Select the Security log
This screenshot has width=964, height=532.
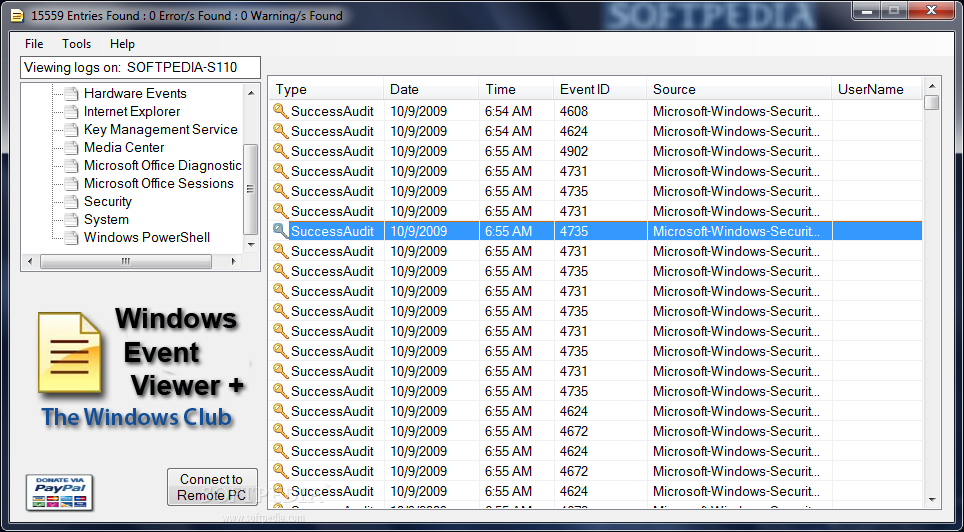click(x=108, y=202)
